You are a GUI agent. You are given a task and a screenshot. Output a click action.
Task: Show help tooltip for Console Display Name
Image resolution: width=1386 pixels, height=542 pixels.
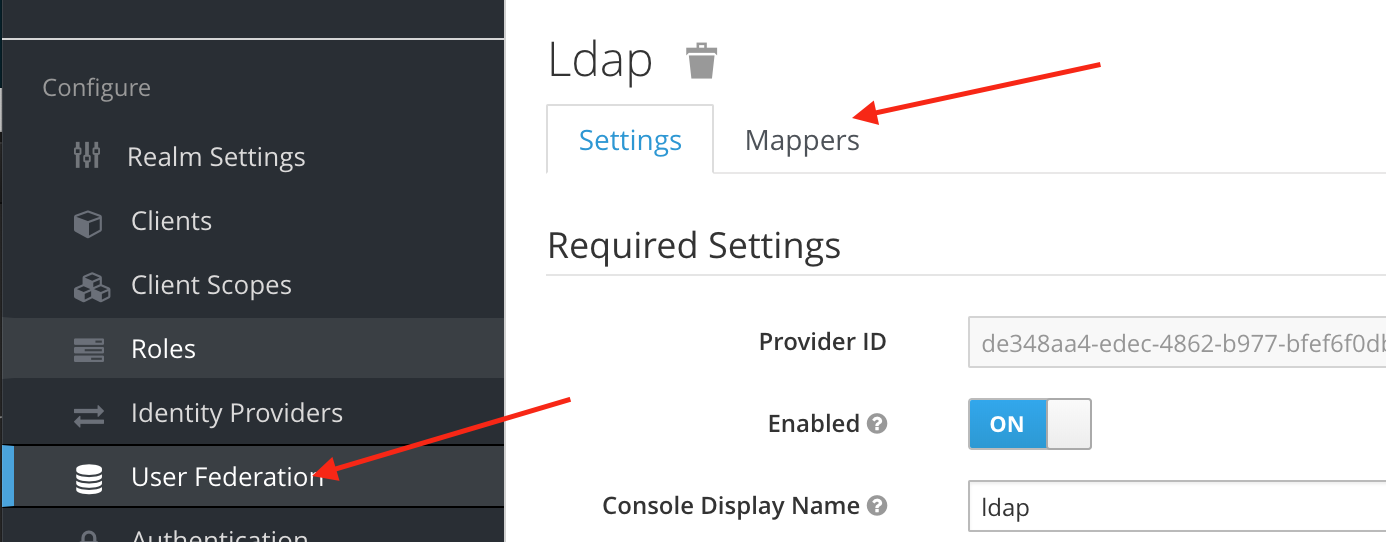pyautogui.click(x=877, y=506)
